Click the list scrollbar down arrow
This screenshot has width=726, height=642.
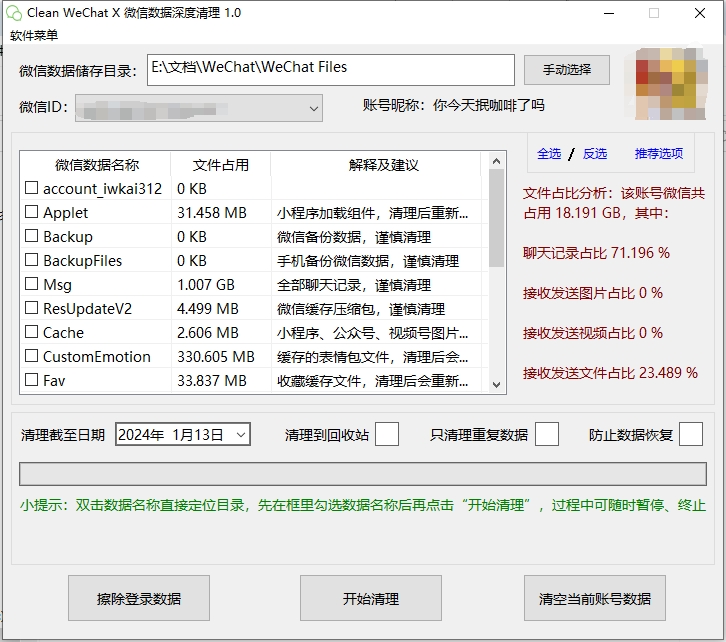[496, 385]
